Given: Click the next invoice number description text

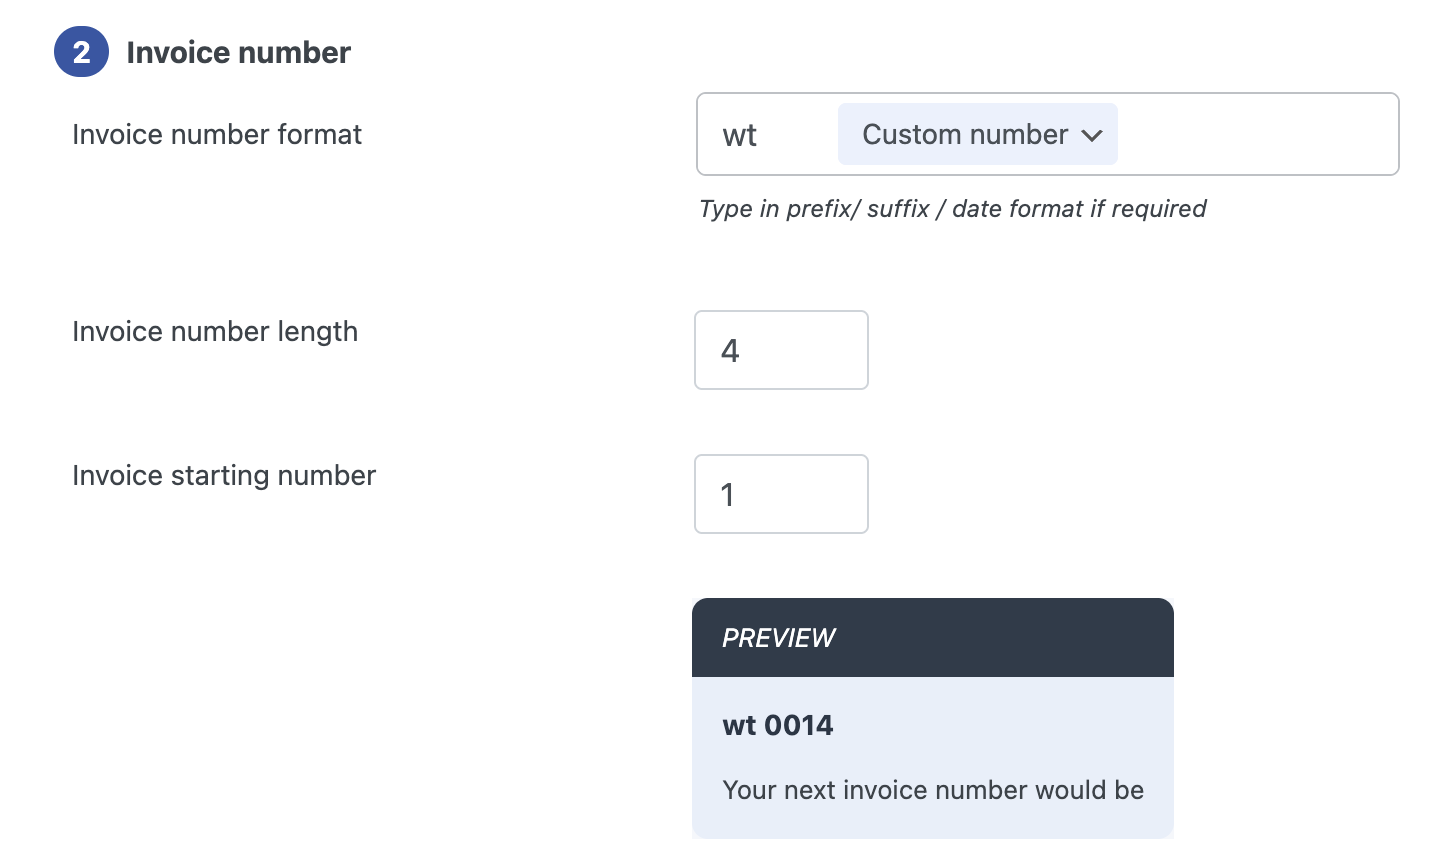Looking at the screenshot, I should (x=933, y=789).
